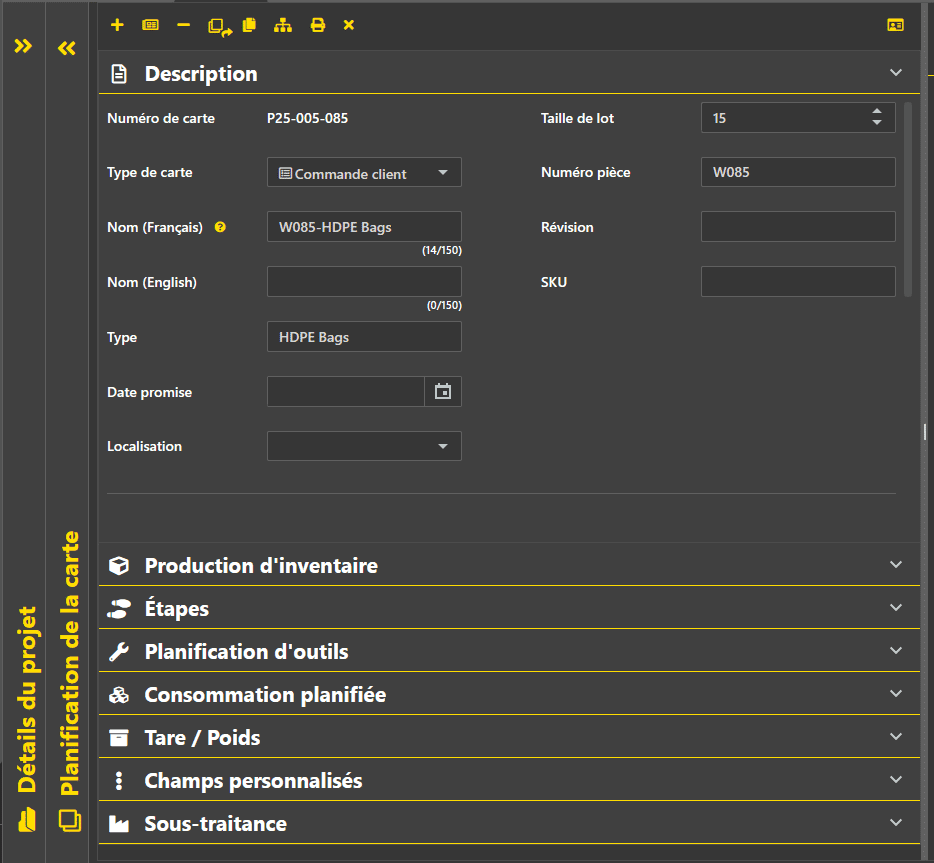
Task: Click the ID card icon at top right
Action: [x=895, y=25]
